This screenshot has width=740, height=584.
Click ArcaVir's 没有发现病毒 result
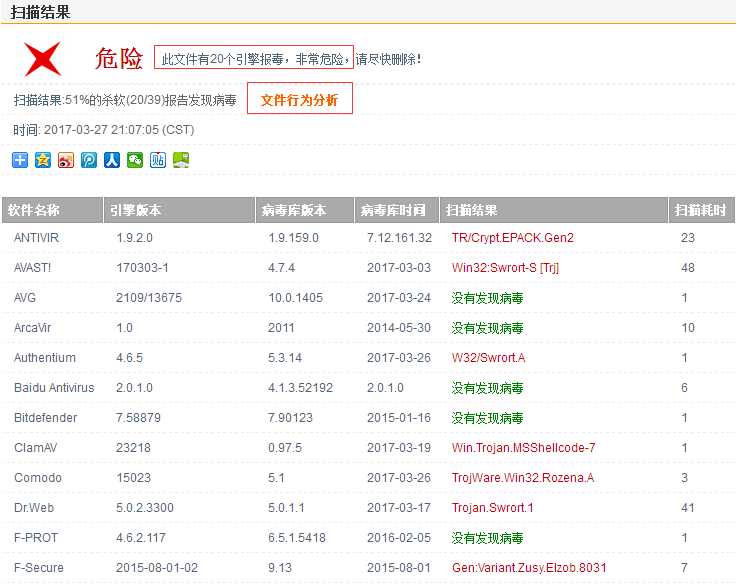point(487,328)
